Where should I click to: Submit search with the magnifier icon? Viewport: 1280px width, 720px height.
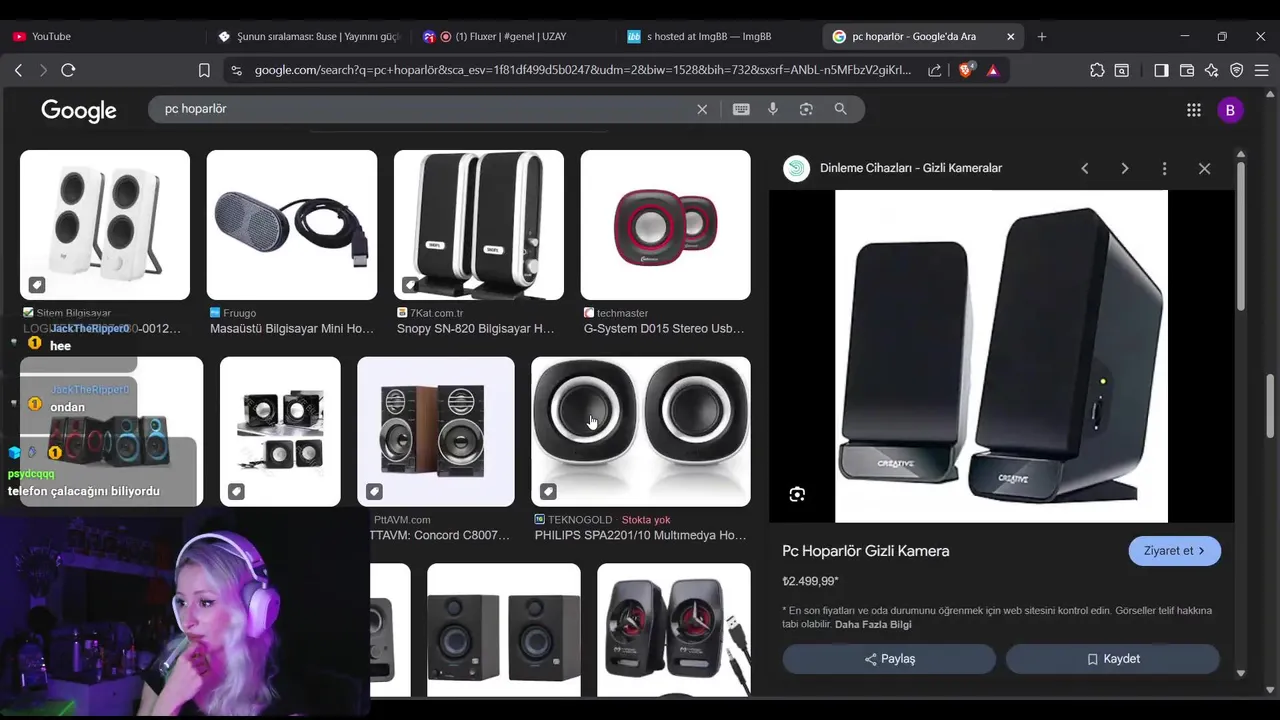click(x=840, y=109)
